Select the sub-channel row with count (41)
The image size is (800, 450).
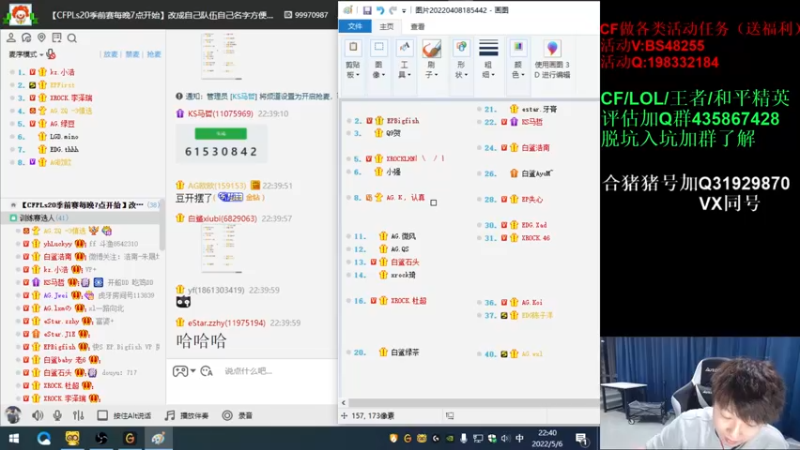pyautogui.click(x=82, y=218)
